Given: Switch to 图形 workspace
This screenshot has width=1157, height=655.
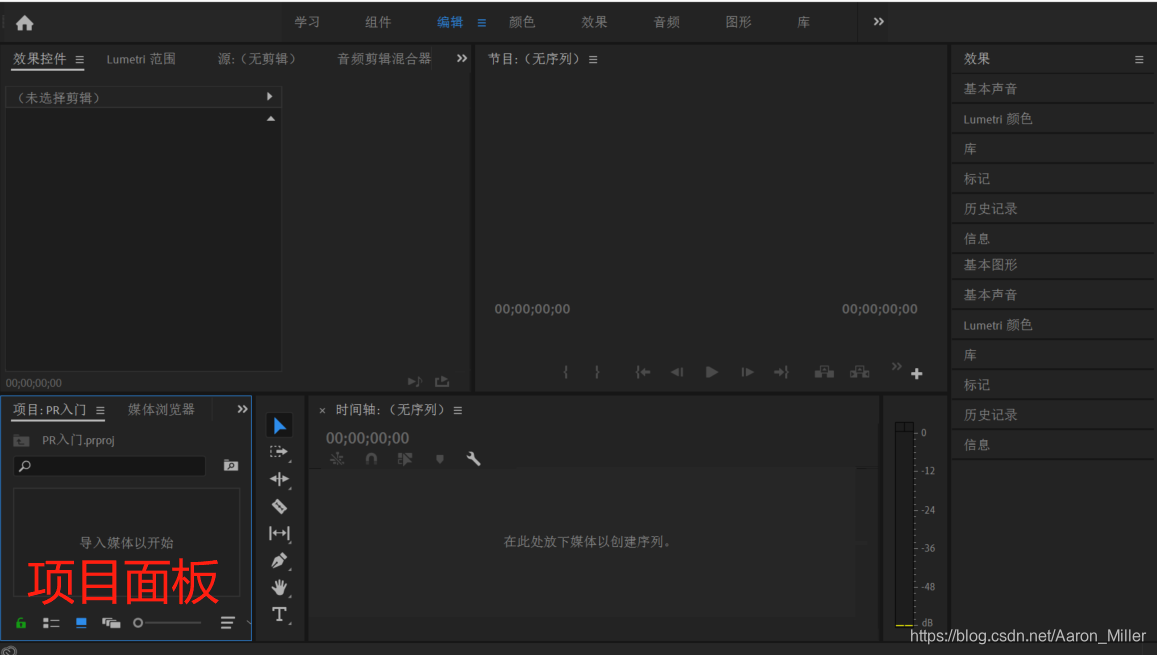Looking at the screenshot, I should [738, 22].
